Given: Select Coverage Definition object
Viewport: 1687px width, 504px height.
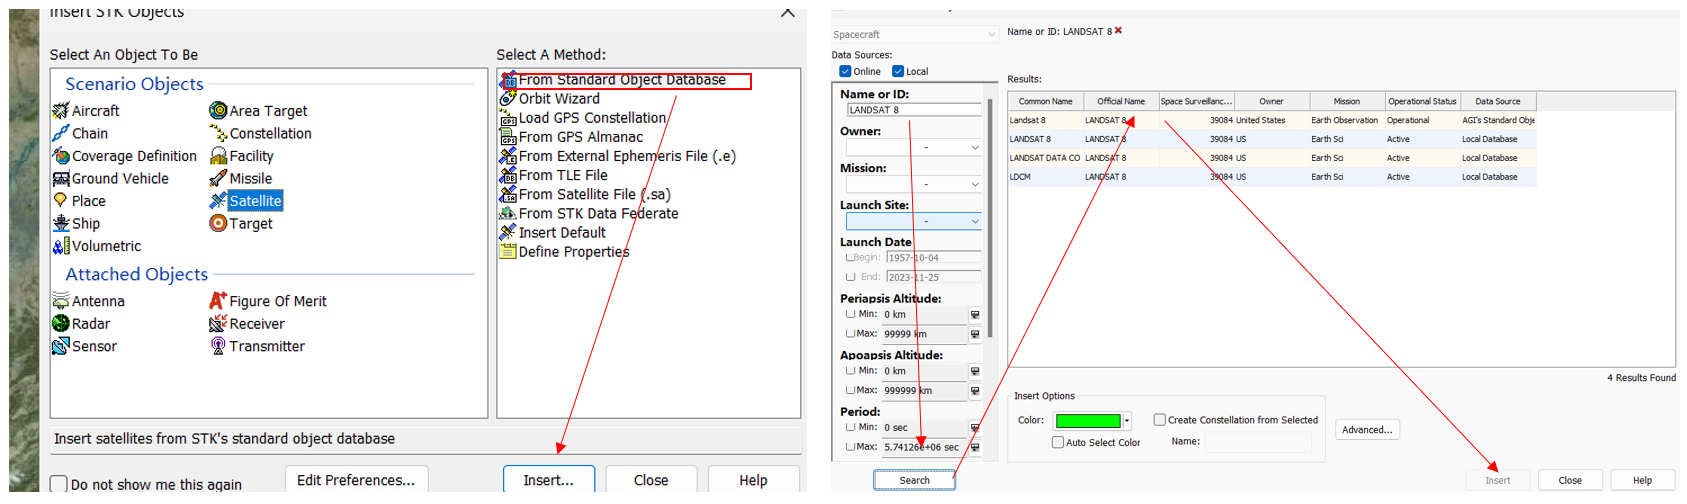Looking at the screenshot, I should [125, 156].
